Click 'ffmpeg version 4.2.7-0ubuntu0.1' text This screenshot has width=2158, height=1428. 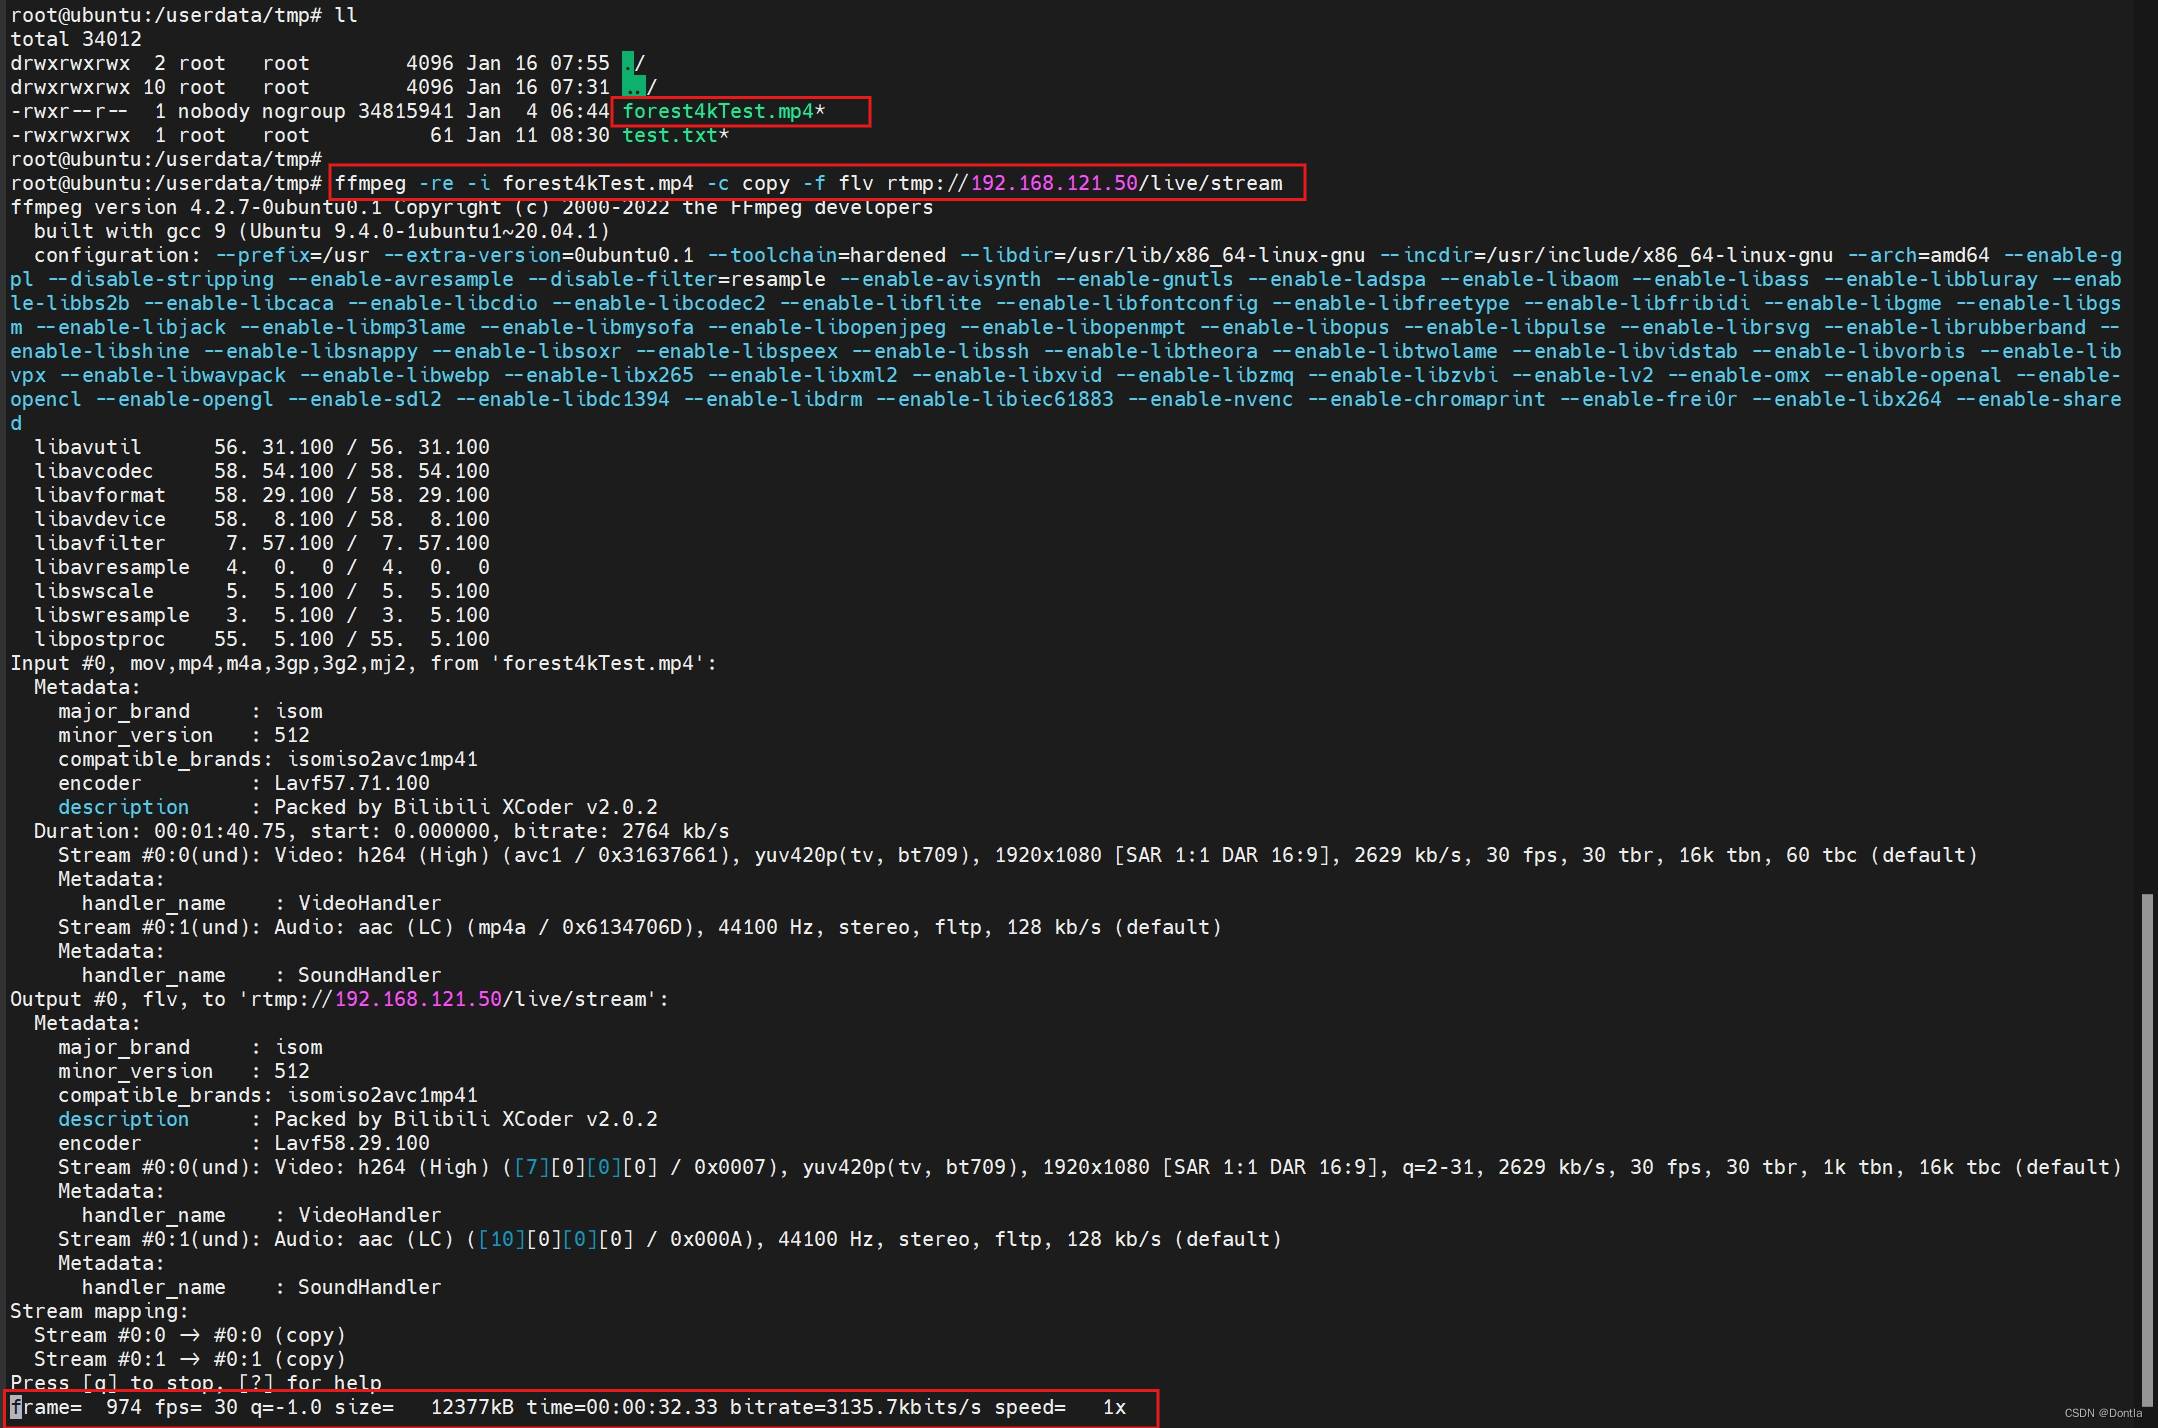(196, 207)
